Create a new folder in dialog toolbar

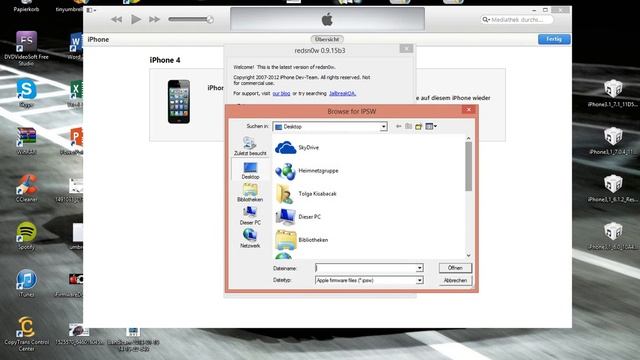[x=418, y=127]
